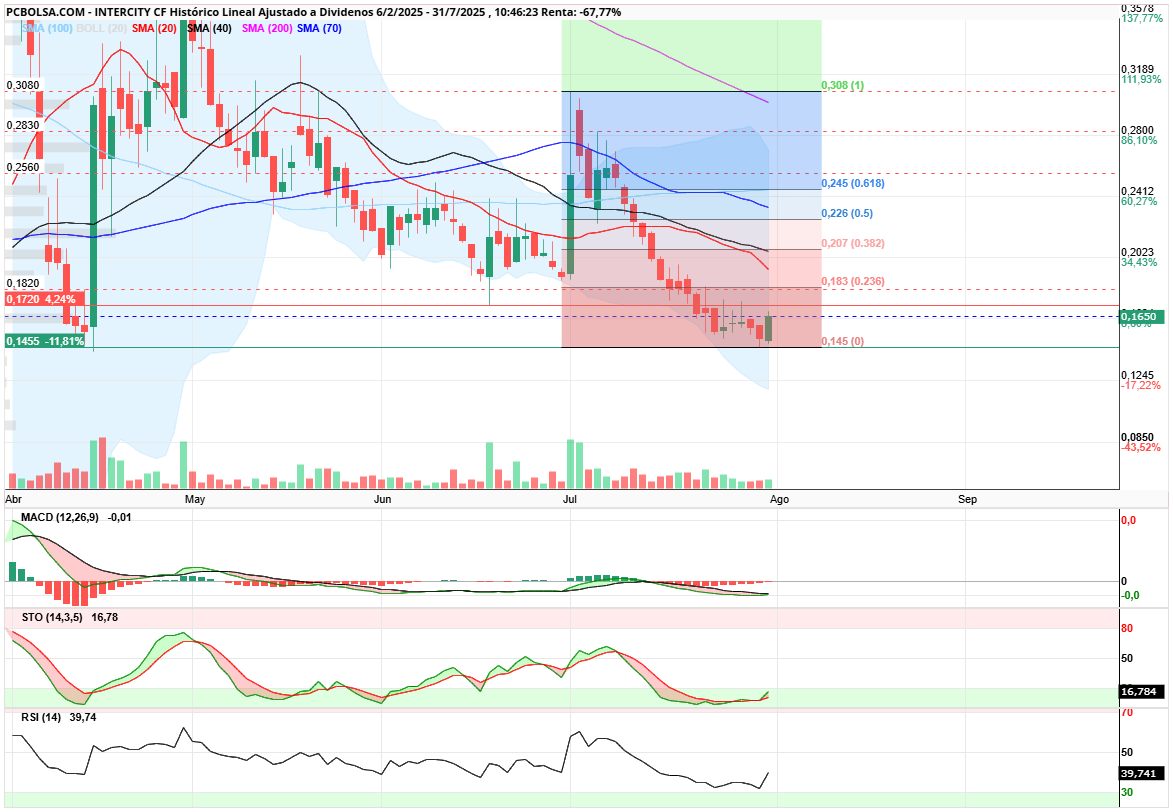Click the SMA (200) legend label
The height and width of the screenshot is (812, 1173).
267,28
